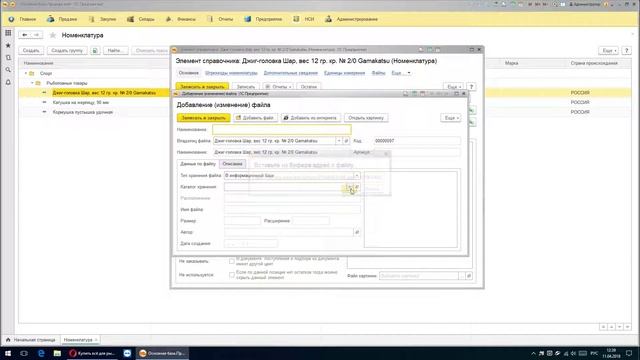Open the sections grid icon in the sidebar
The width and height of the screenshot is (640, 360).
pos(8,33)
